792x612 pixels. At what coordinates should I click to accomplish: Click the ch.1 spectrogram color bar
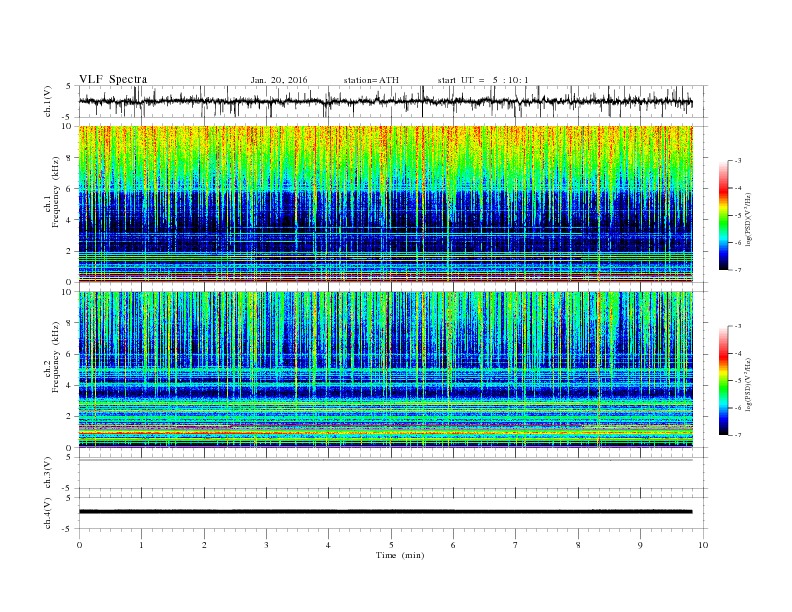(x=724, y=216)
